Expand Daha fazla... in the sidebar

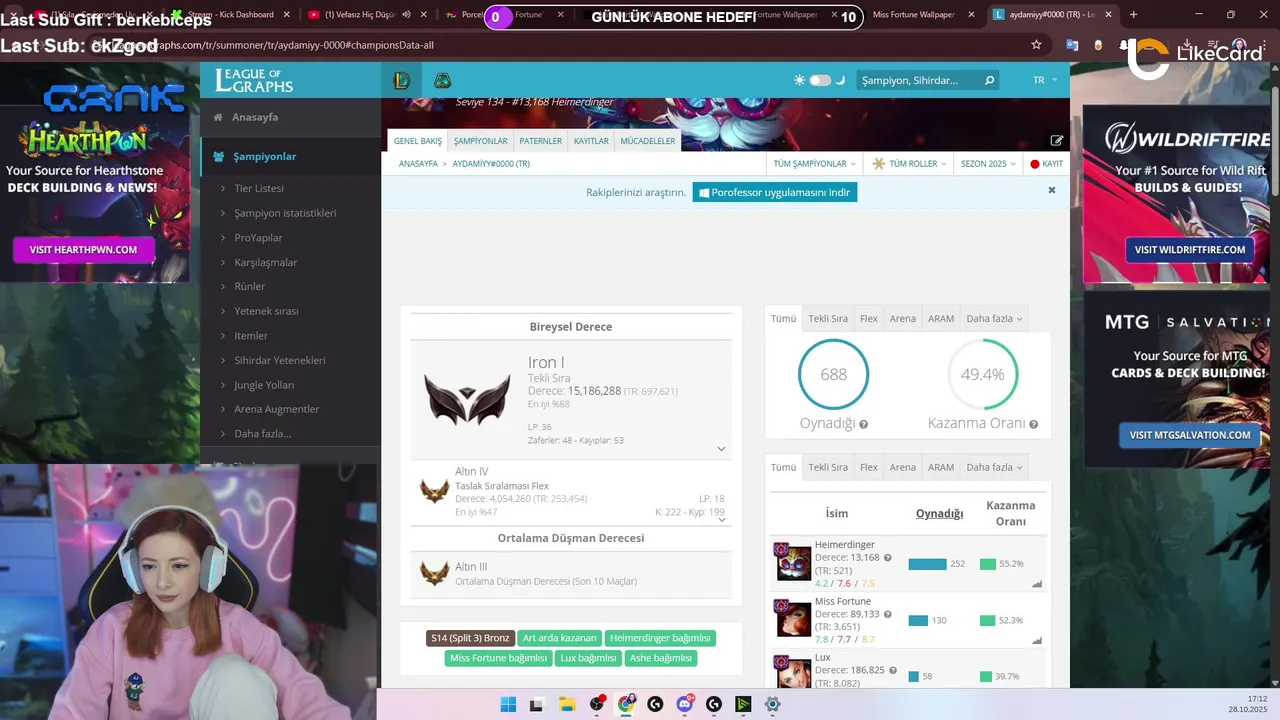click(262, 434)
